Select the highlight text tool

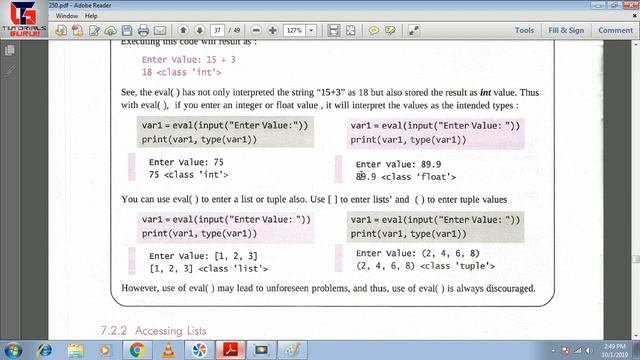point(390,30)
